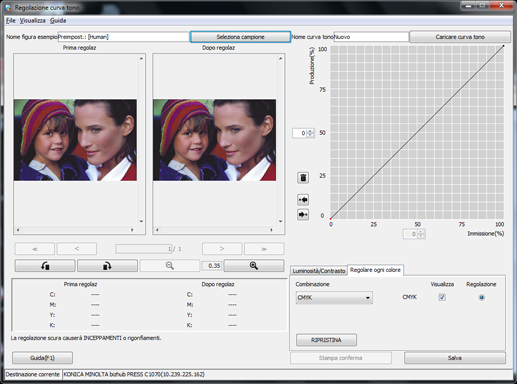Click scroll left arrow in Dopo regolaz pane
Image resolution: width=517 pixels, height=384 pixels.
[157, 230]
